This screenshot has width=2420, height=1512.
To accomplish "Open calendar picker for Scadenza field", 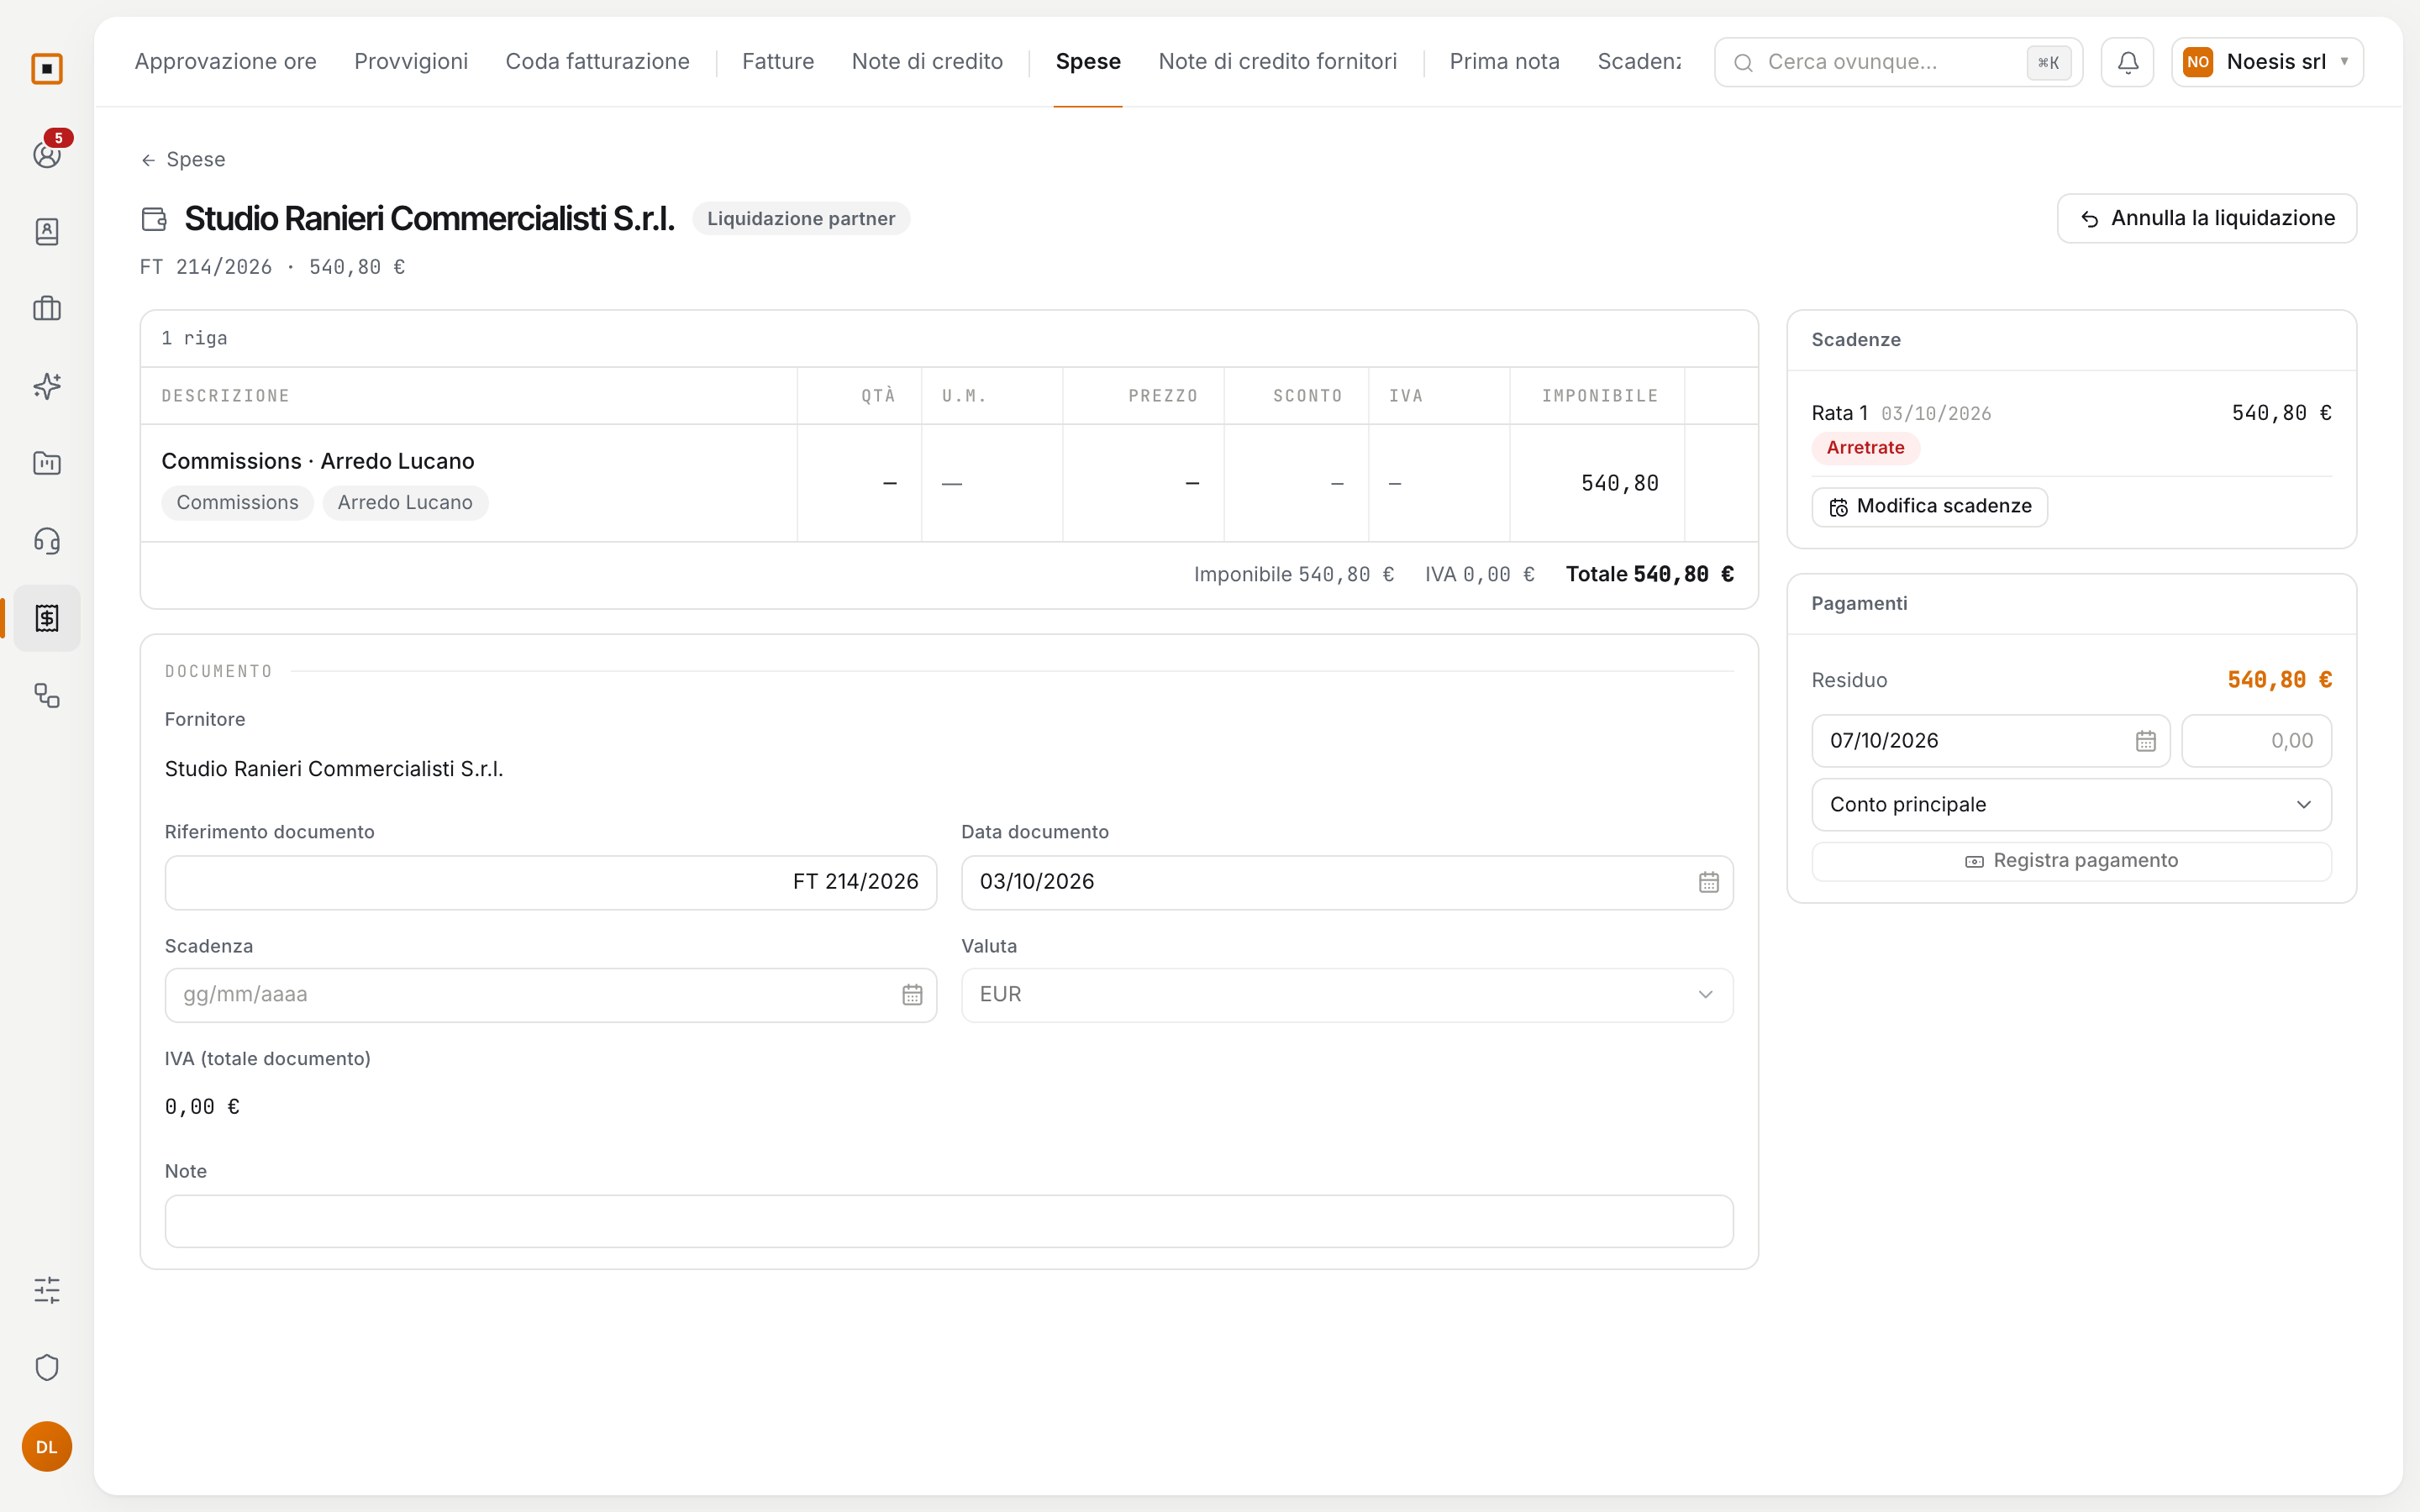I will coord(912,995).
